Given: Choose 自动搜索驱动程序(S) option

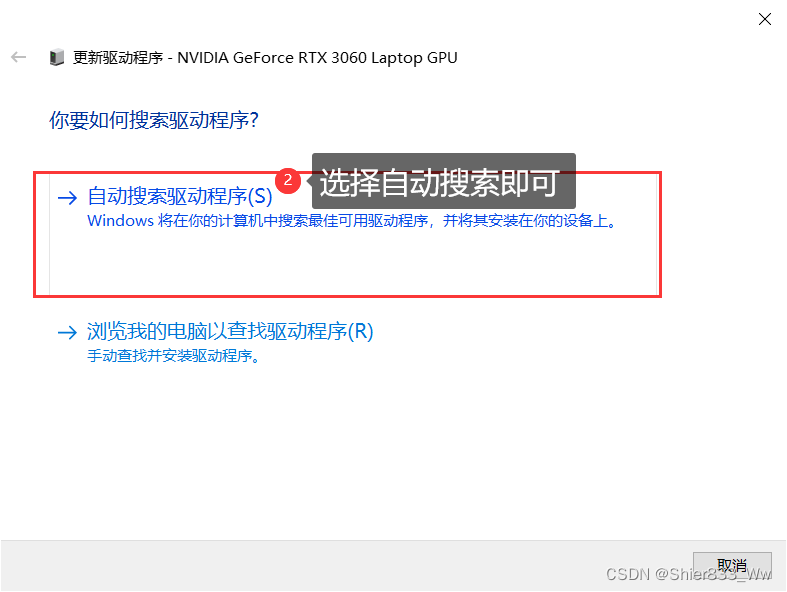Looking at the screenshot, I should (180, 196).
